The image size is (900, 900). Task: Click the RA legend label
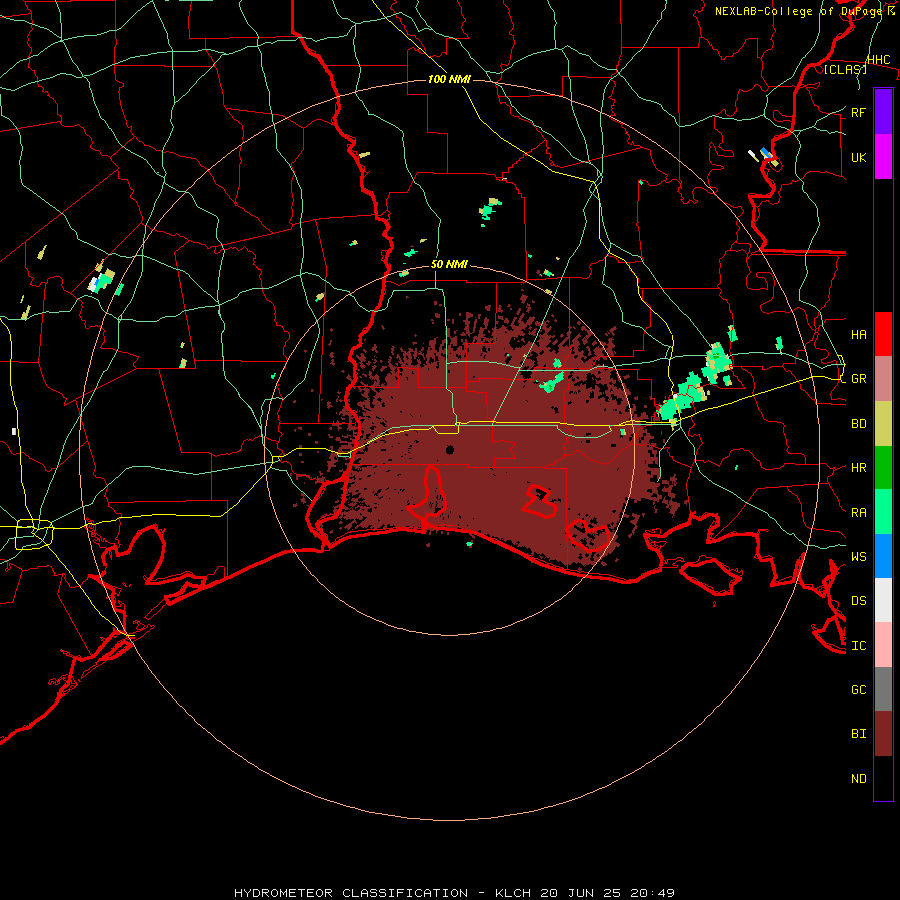[x=858, y=513]
